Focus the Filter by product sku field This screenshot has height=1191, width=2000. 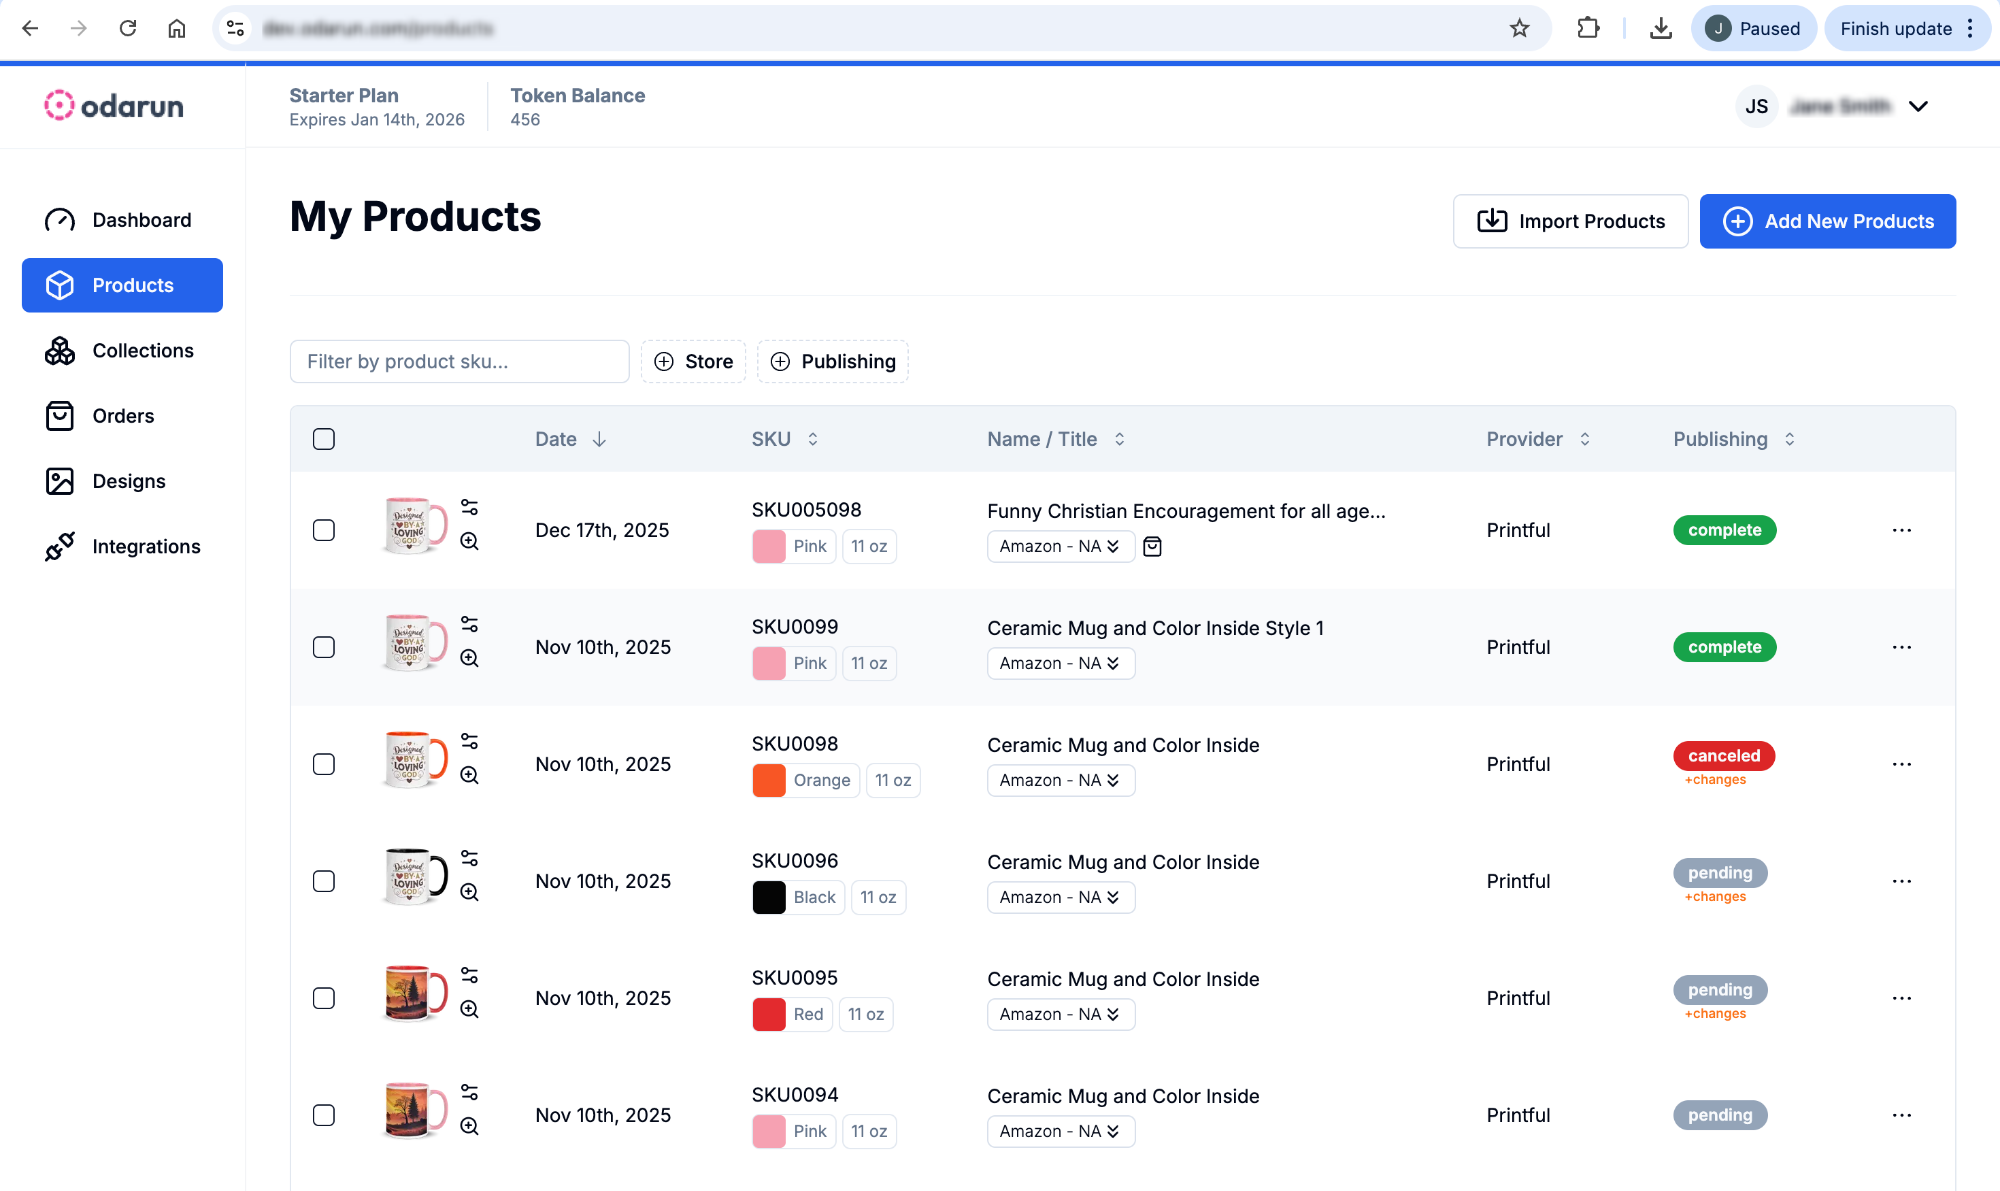459,361
